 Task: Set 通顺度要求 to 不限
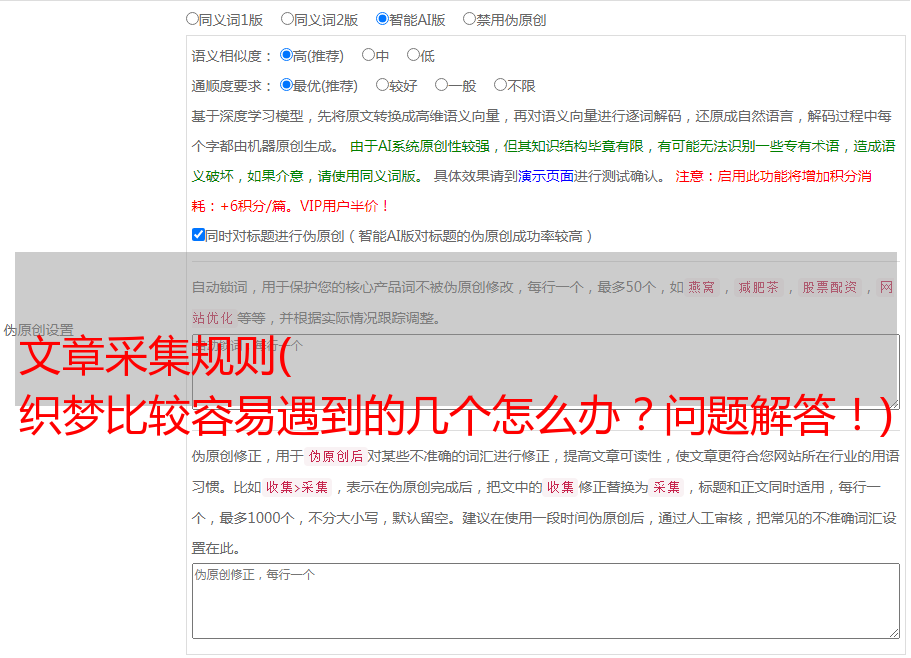(500, 85)
